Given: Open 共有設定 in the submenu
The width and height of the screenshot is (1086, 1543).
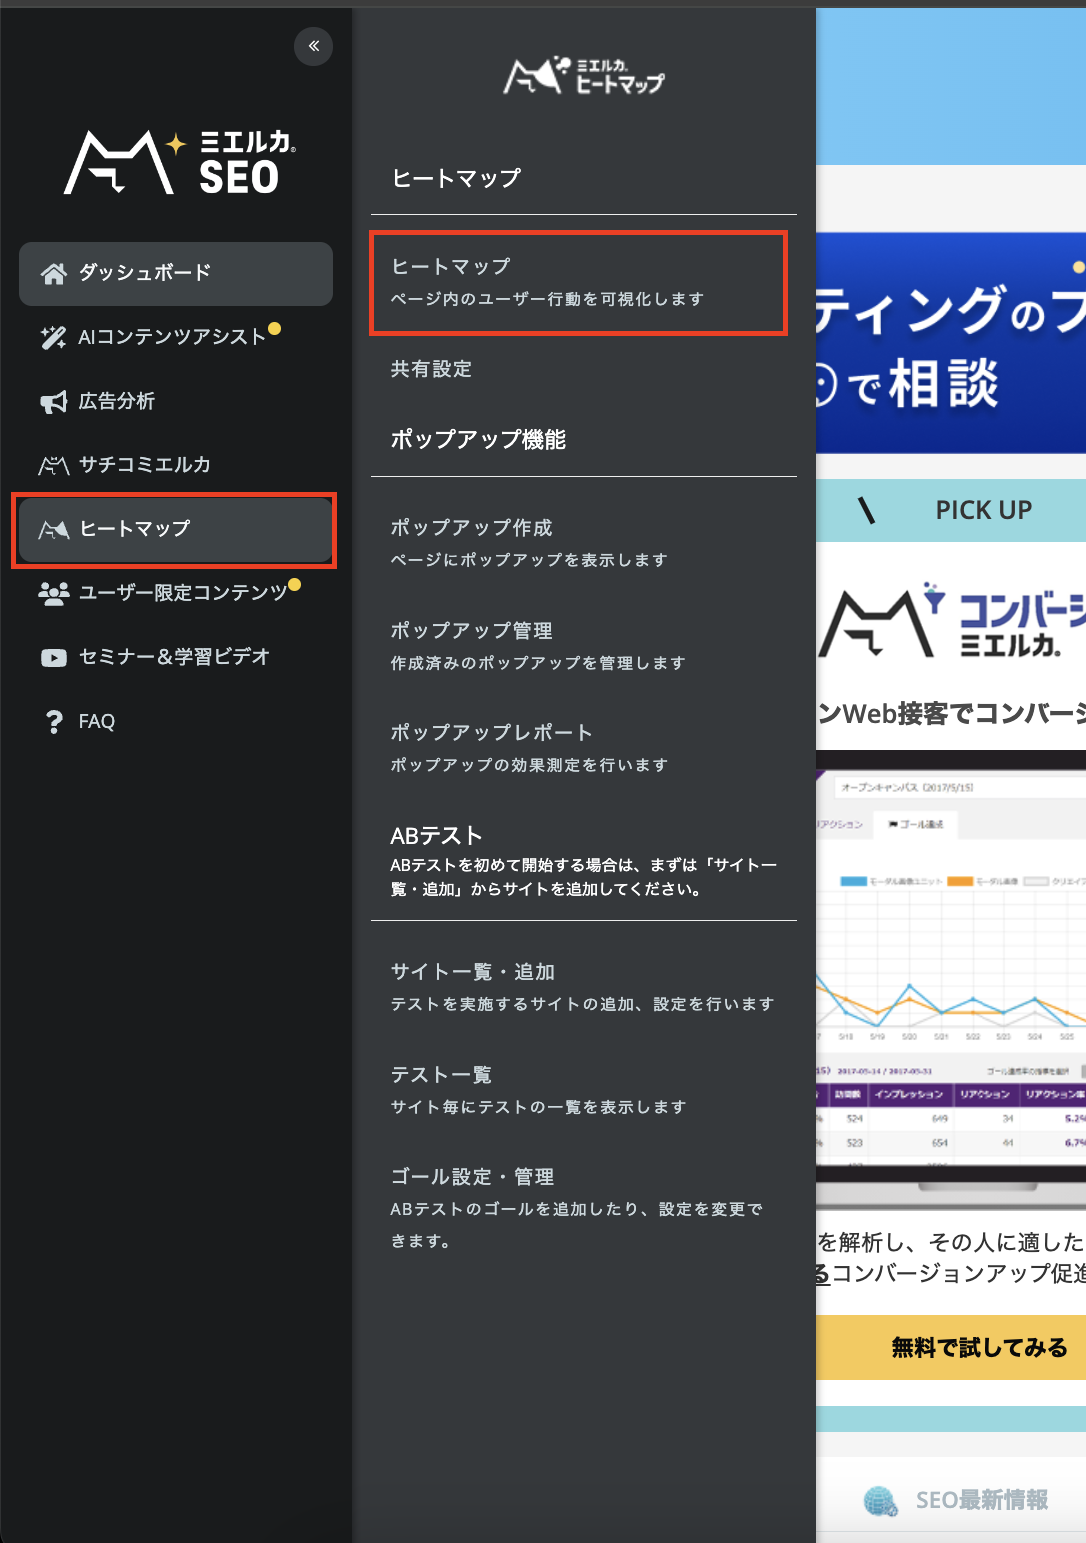Looking at the screenshot, I should coord(431,369).
